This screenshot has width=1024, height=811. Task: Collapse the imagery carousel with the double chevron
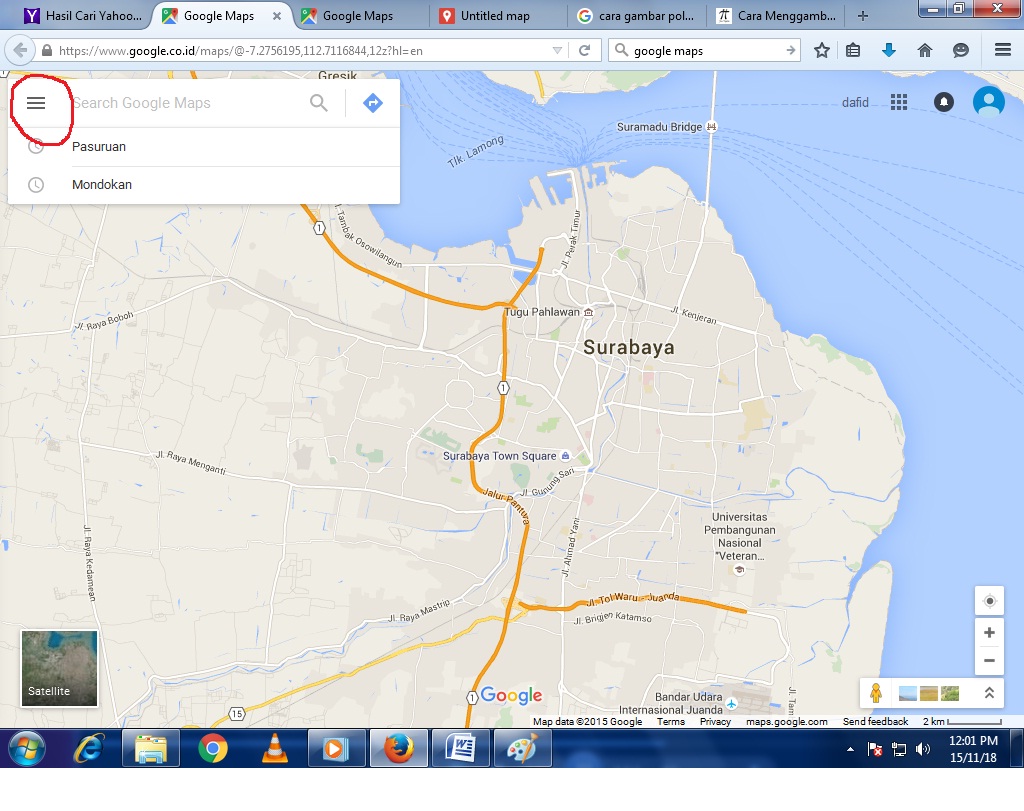[x=989, y=692]
